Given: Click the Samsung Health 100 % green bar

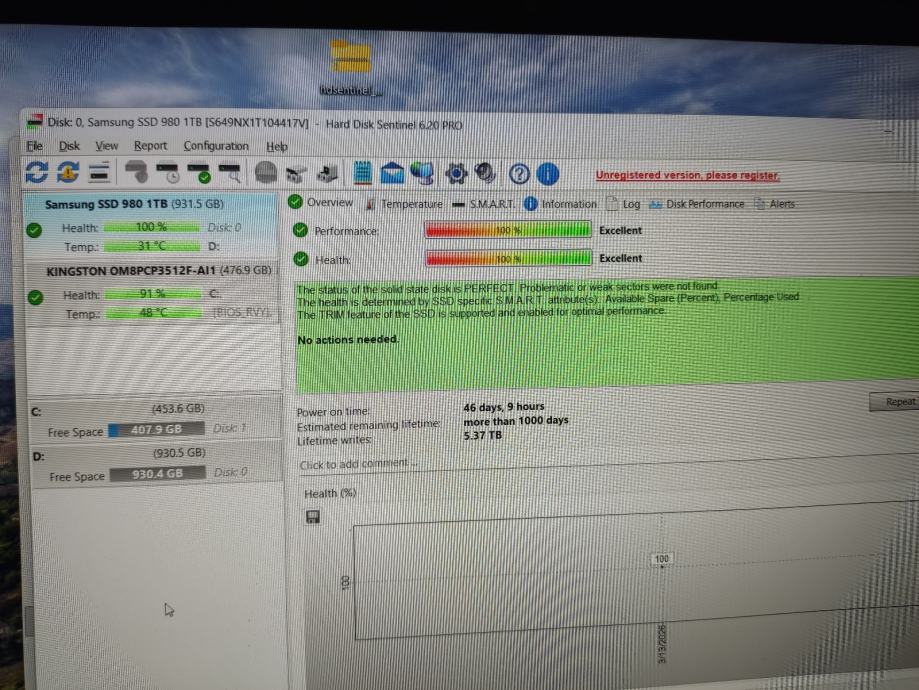Looking at the screenshot, I should 151,227.
